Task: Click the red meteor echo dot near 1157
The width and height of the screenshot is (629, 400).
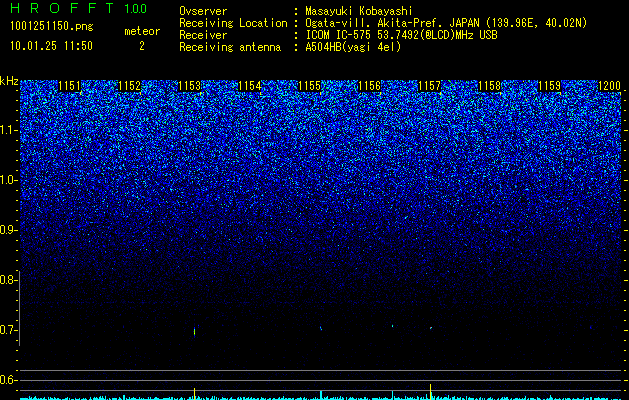Action: pyautogui.click(x=431, y=328)
